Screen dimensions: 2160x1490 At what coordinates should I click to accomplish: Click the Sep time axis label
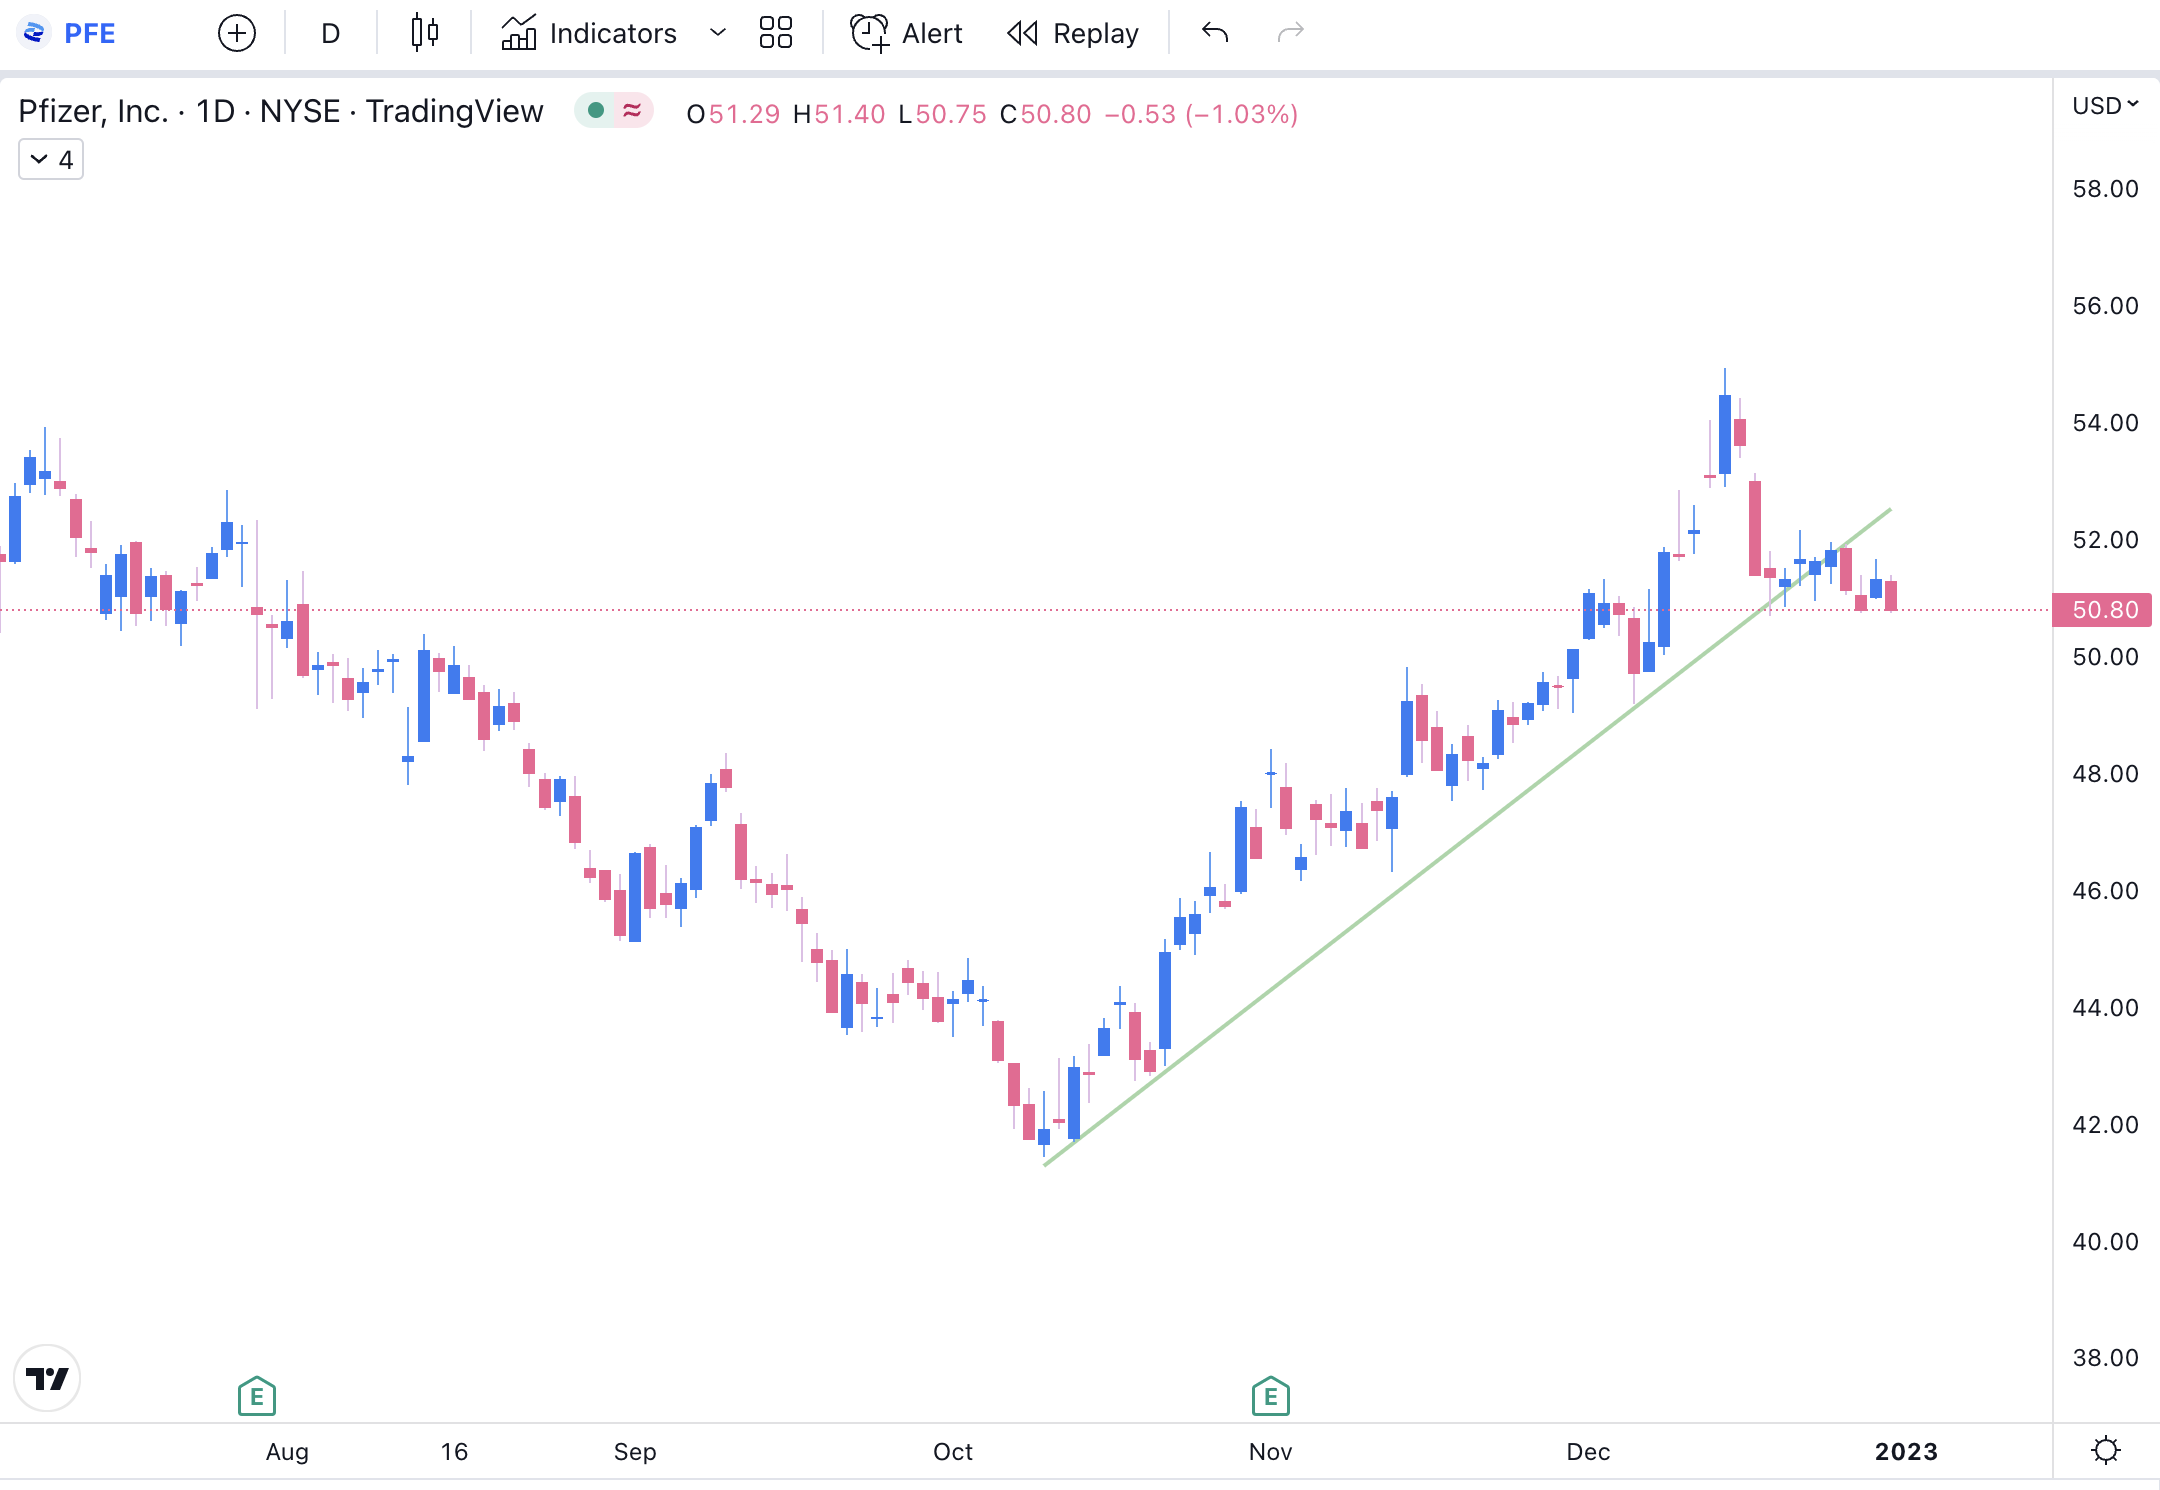click(x=635, y=1451)
